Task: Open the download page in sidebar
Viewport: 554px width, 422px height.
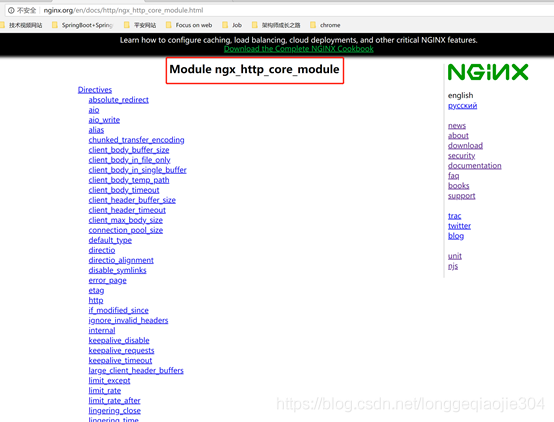Action: click(465, 146)
